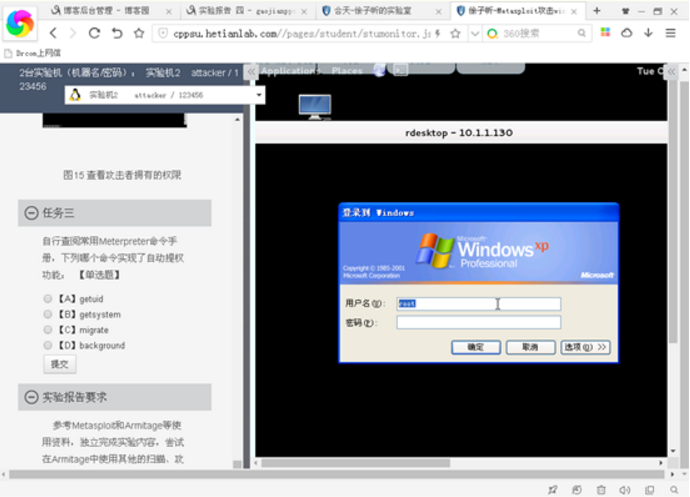Open address bar dropdown arrow
This screenshot has width=690, height=497.
474,33
